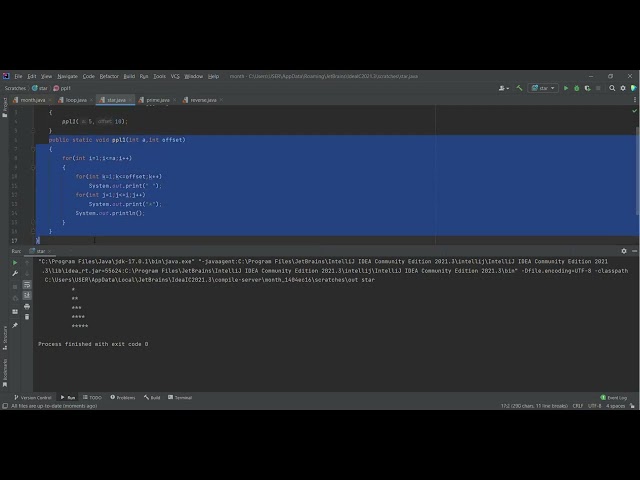
Task: Click the ppl1 method breadcrumb
Action: pos(62,88)
